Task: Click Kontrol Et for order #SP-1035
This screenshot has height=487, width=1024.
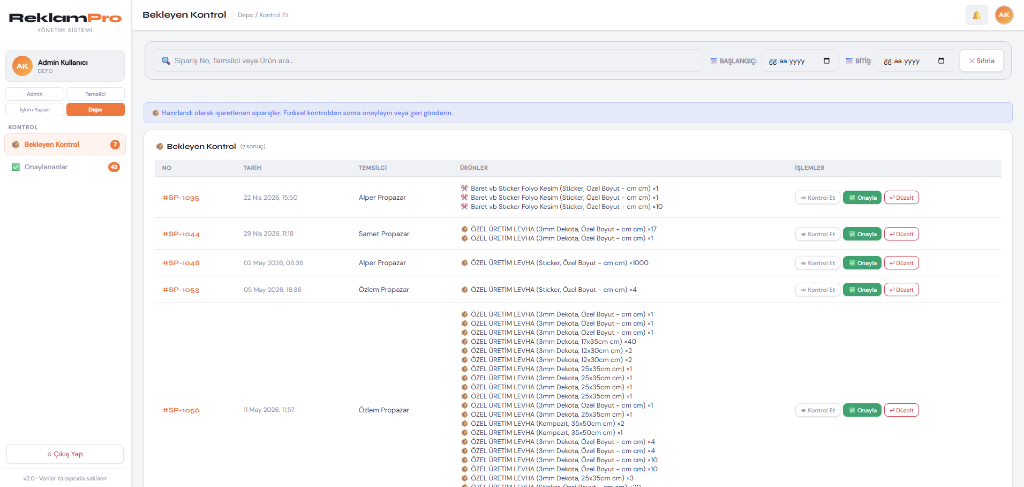Action: [818, 197]
